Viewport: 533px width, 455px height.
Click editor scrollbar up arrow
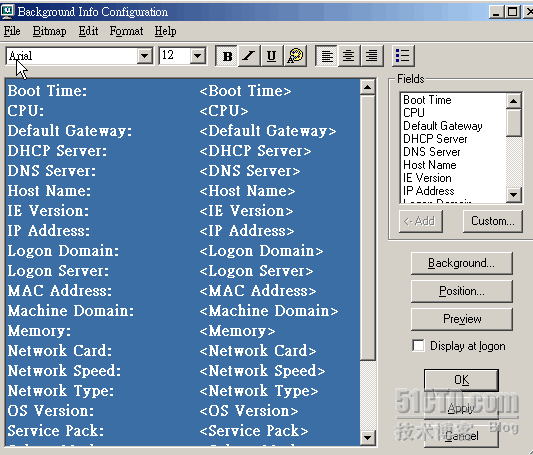click(367, 88)
